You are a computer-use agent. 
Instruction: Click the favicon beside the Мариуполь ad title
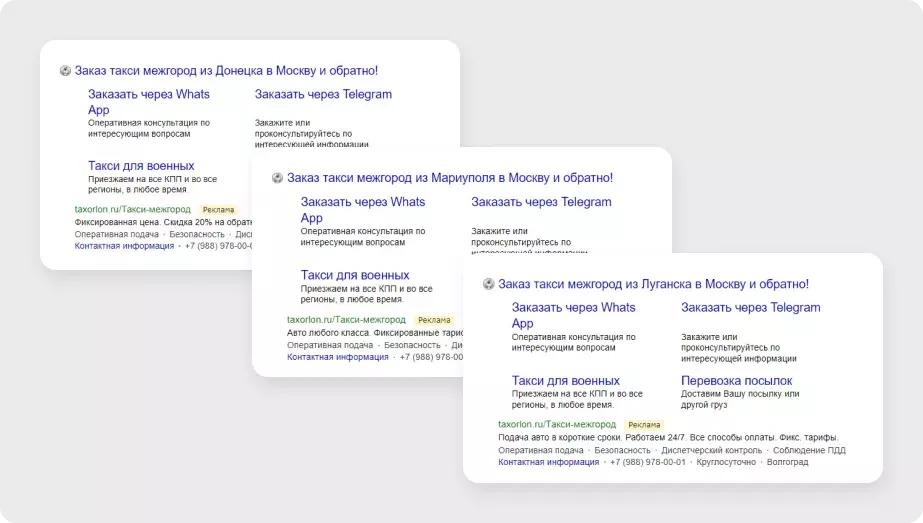click(x=277, y=178)
